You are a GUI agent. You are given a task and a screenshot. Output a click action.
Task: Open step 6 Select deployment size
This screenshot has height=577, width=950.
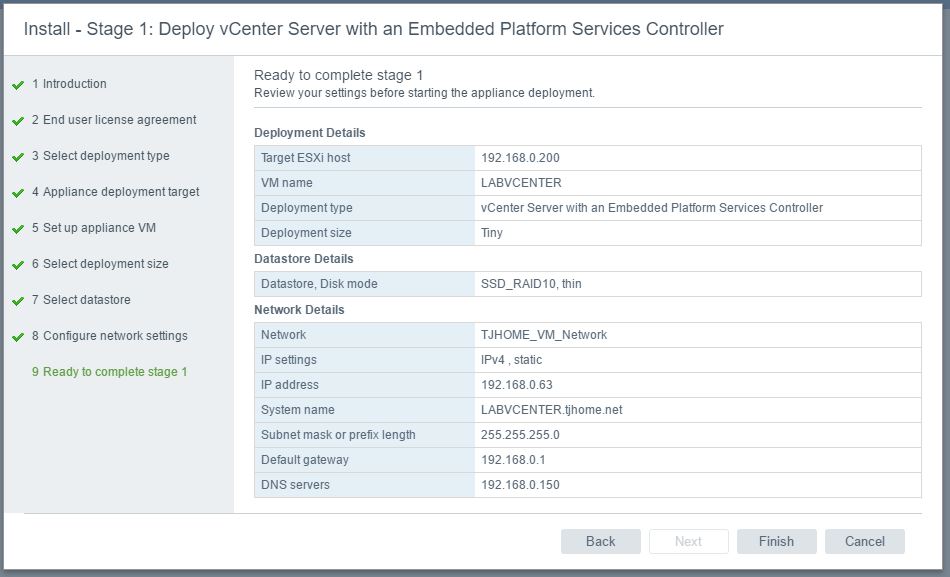click(100, 264)
